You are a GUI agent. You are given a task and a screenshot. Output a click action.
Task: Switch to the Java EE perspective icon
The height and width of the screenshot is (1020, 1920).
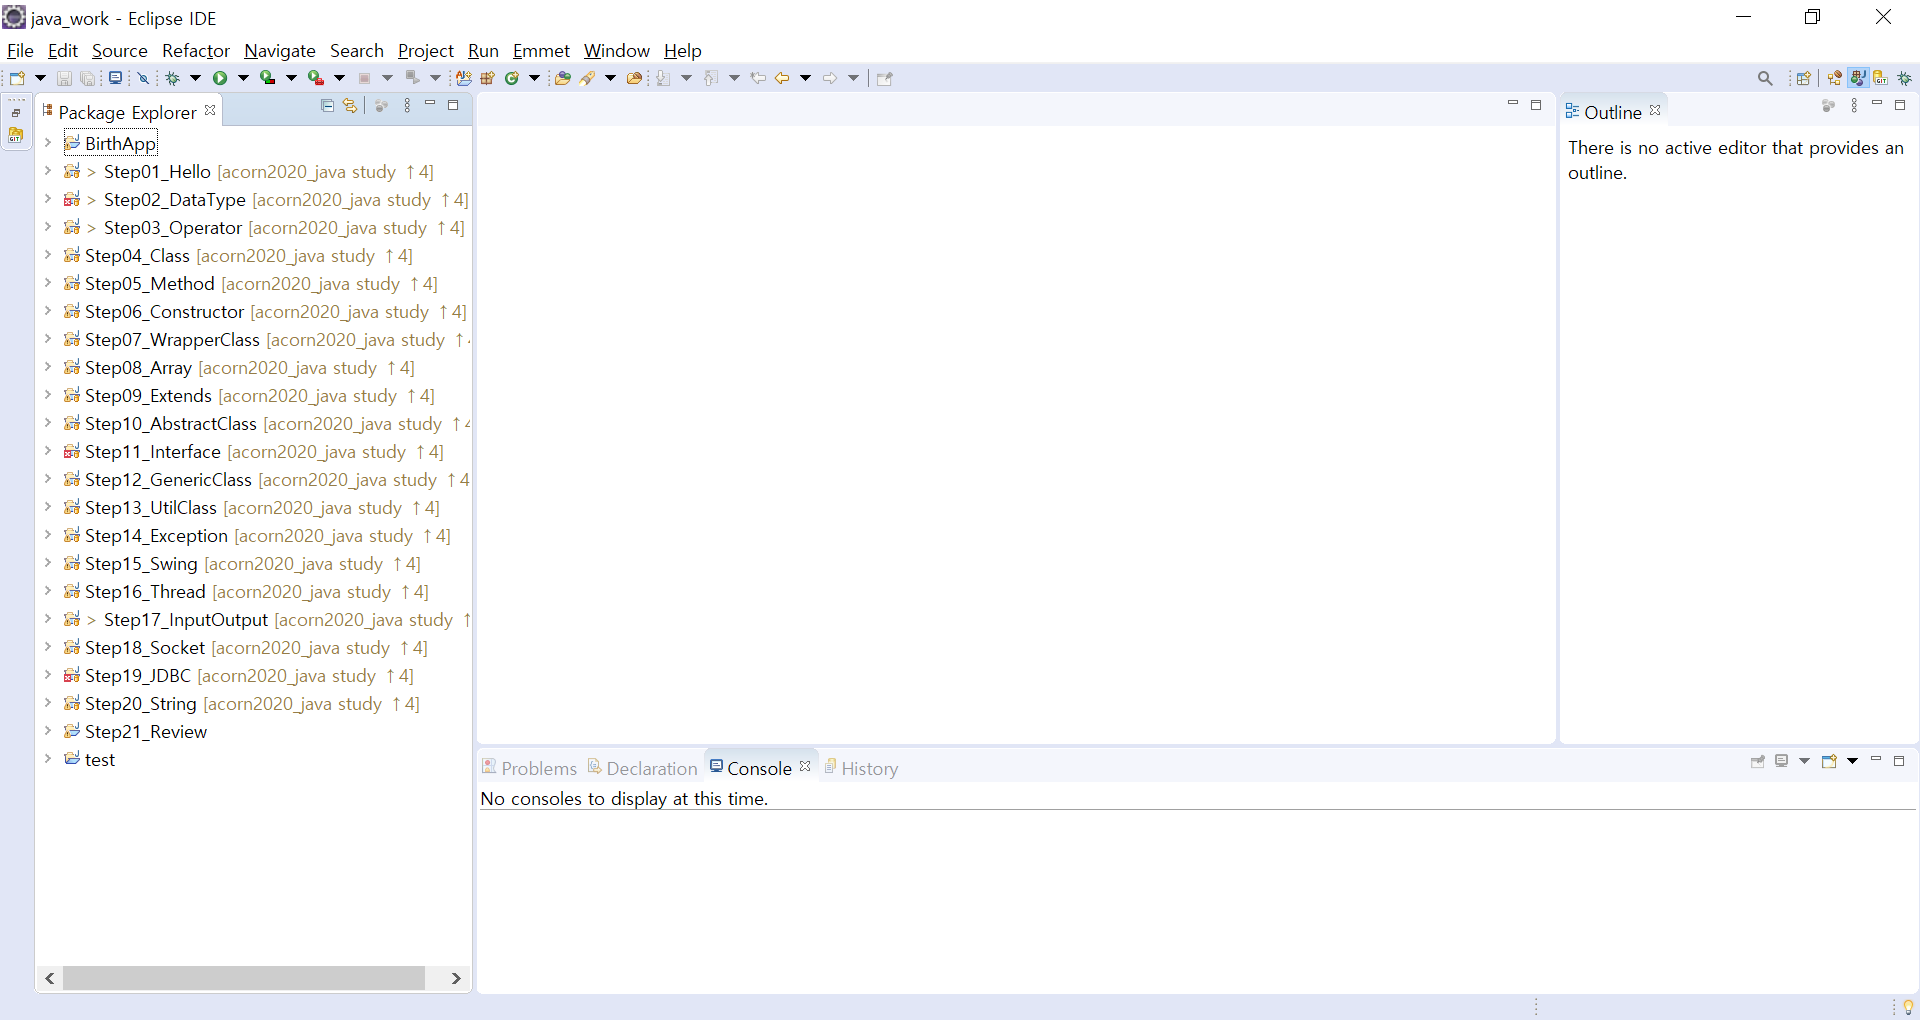(1835, 78)
